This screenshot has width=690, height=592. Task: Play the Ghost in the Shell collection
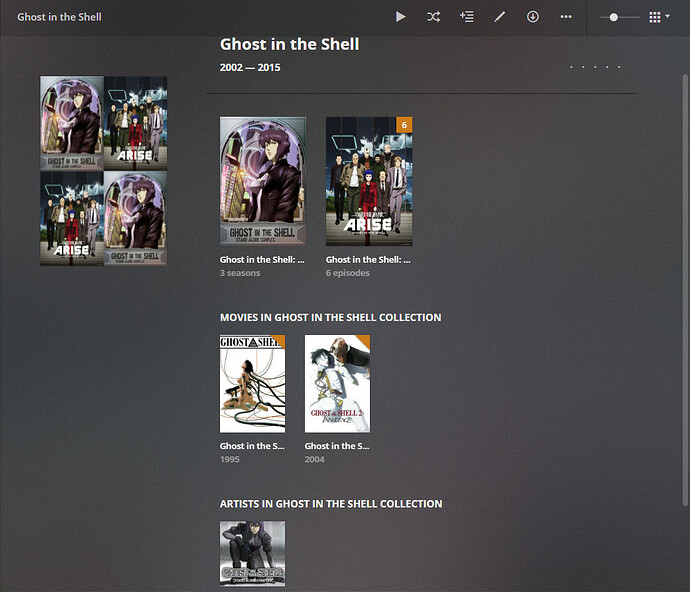pos(400,17)
